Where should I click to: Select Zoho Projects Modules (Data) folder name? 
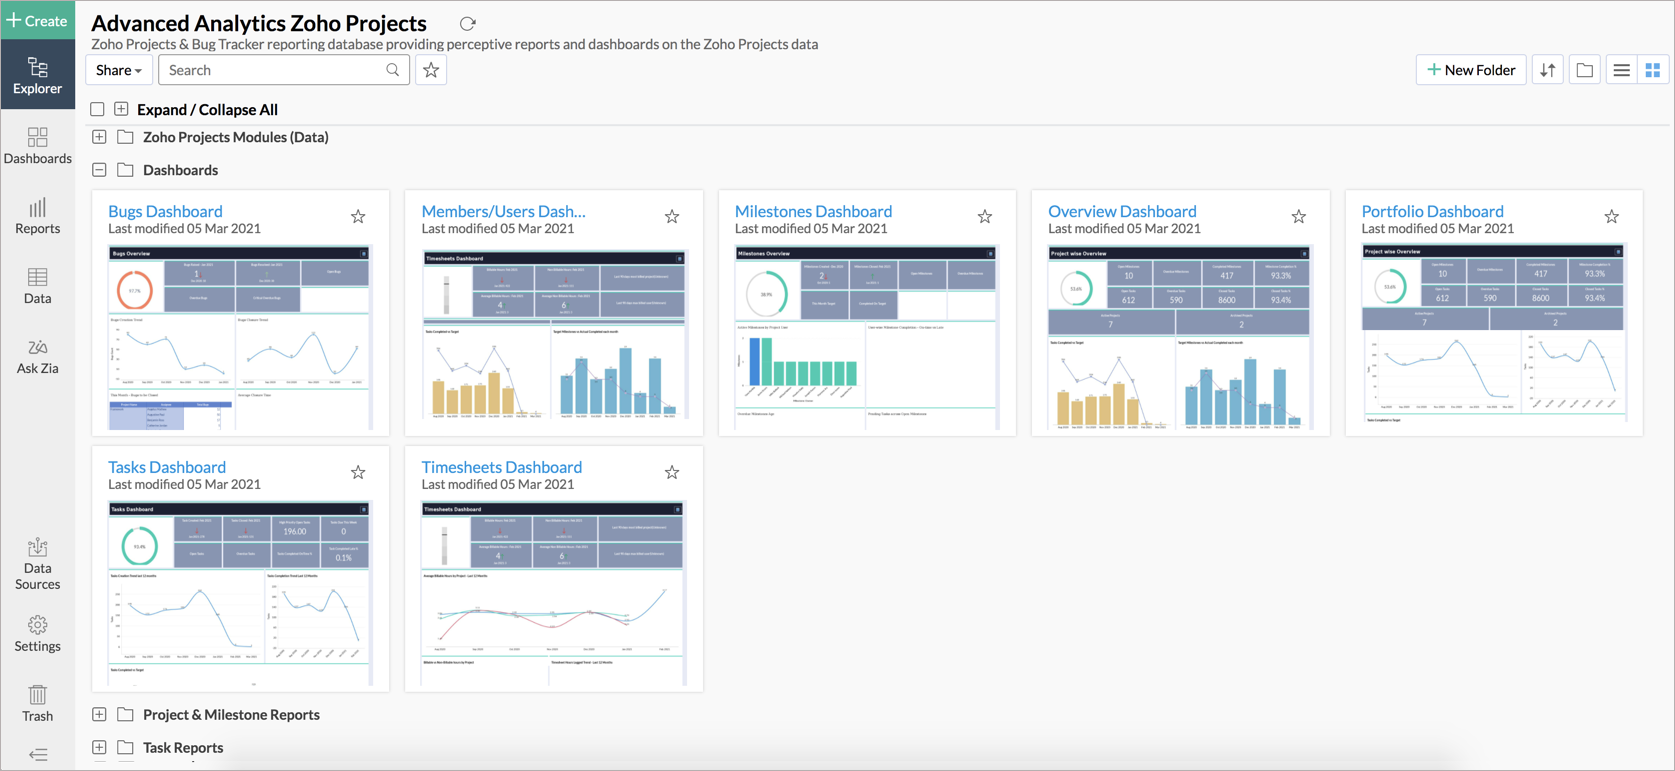[x=236, y=137]
